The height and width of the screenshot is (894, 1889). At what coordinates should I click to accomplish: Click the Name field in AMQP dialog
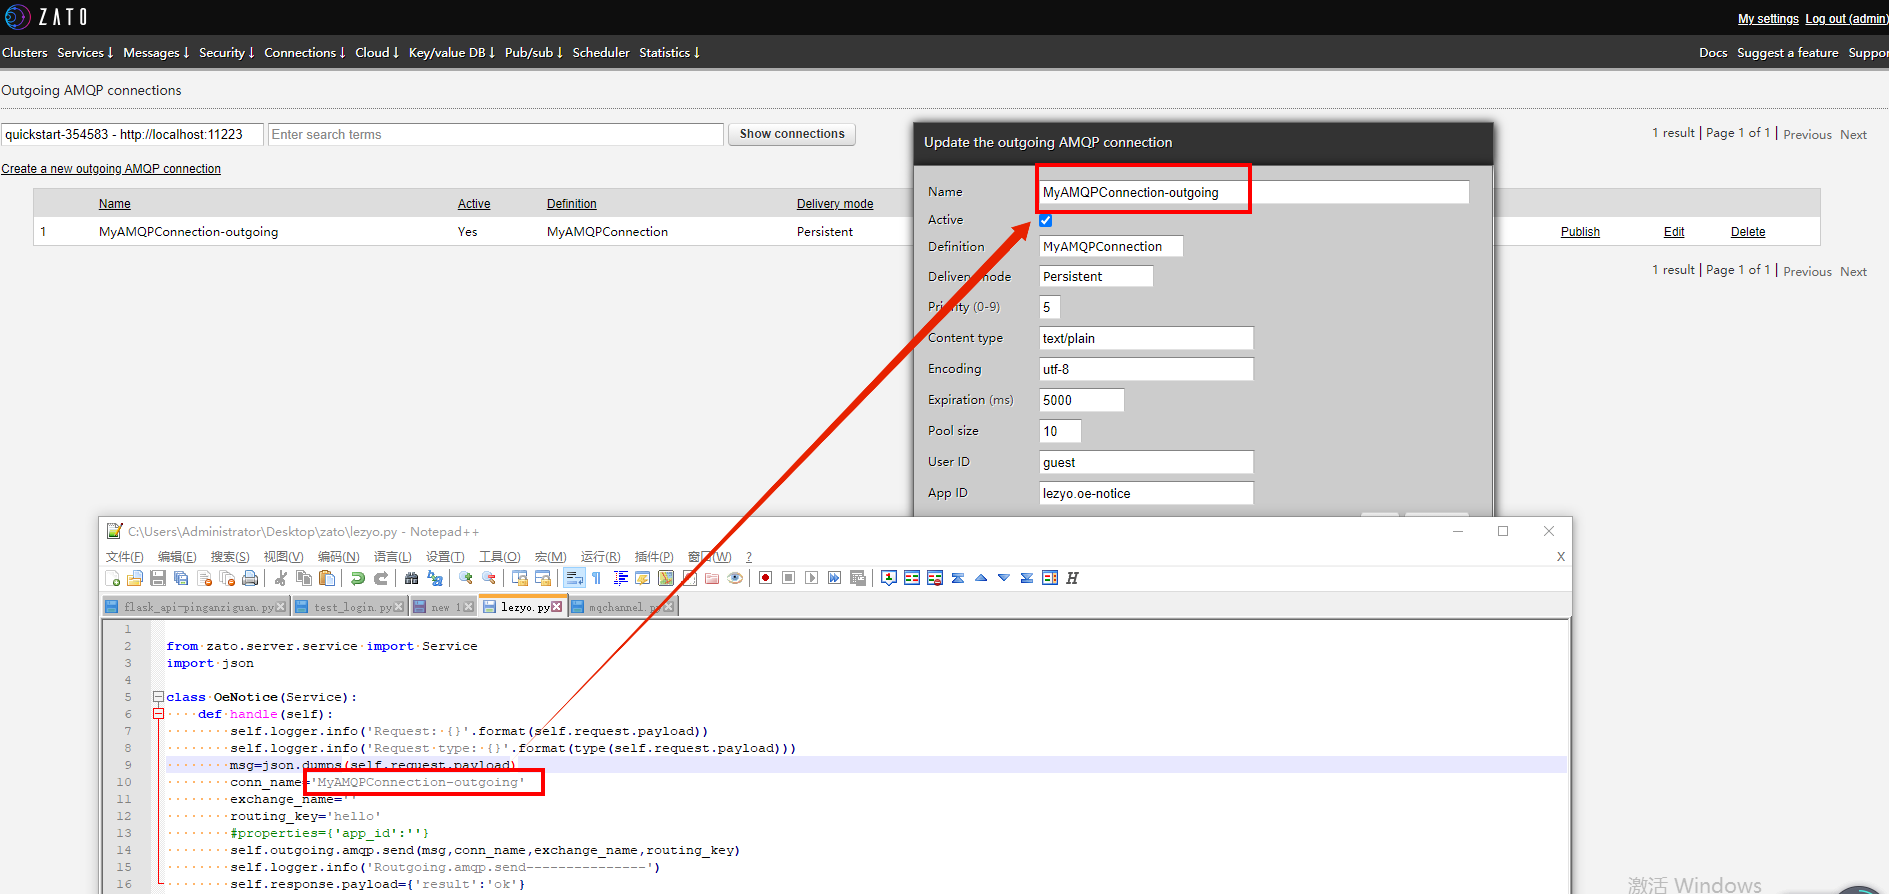1254,192
